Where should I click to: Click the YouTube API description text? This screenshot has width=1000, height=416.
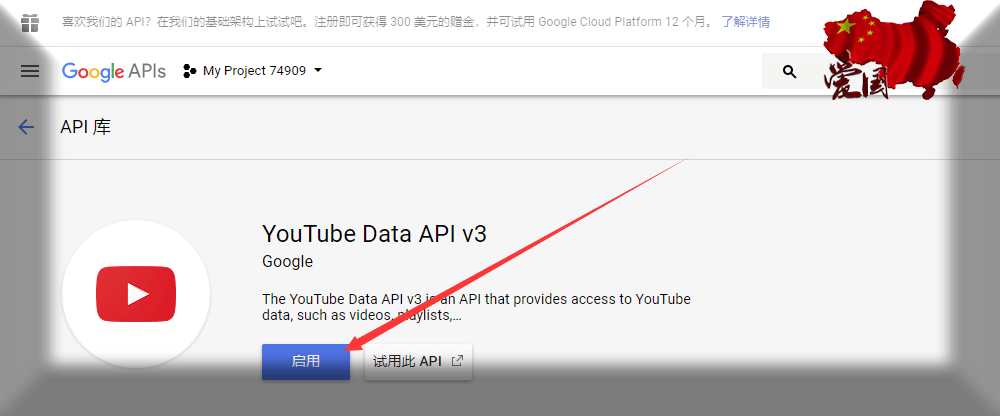tap(475, 307)
